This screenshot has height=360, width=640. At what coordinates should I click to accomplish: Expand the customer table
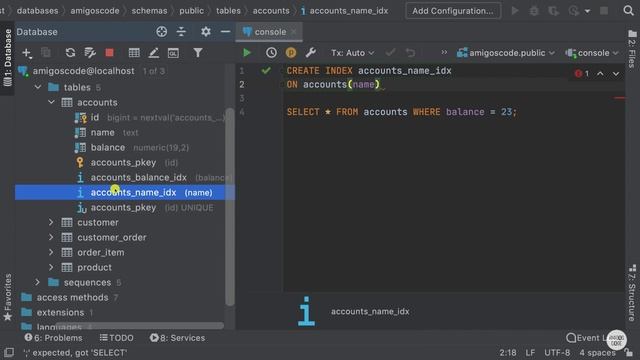click(51, 222)
